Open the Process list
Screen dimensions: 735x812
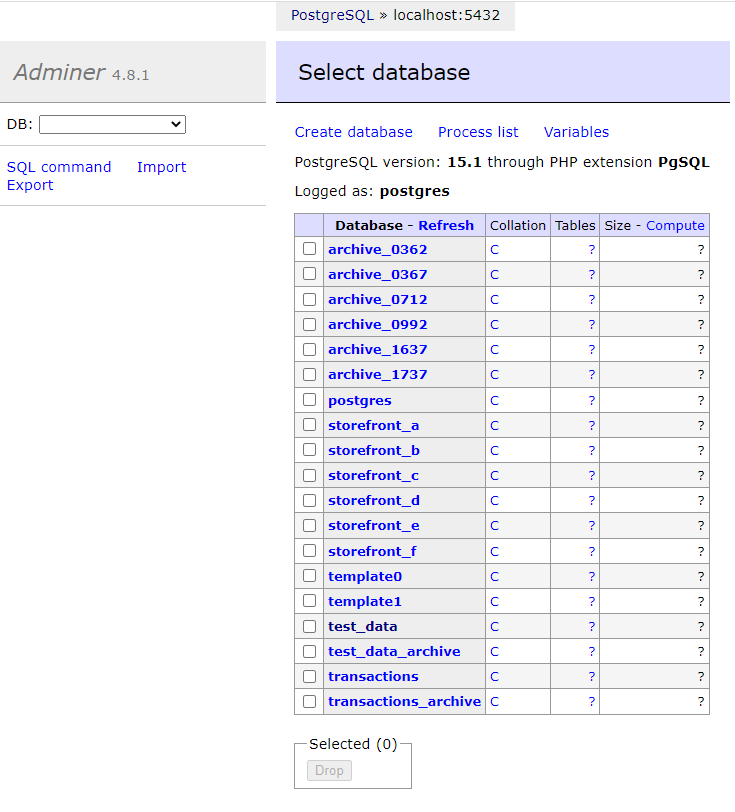click(477, 132)
